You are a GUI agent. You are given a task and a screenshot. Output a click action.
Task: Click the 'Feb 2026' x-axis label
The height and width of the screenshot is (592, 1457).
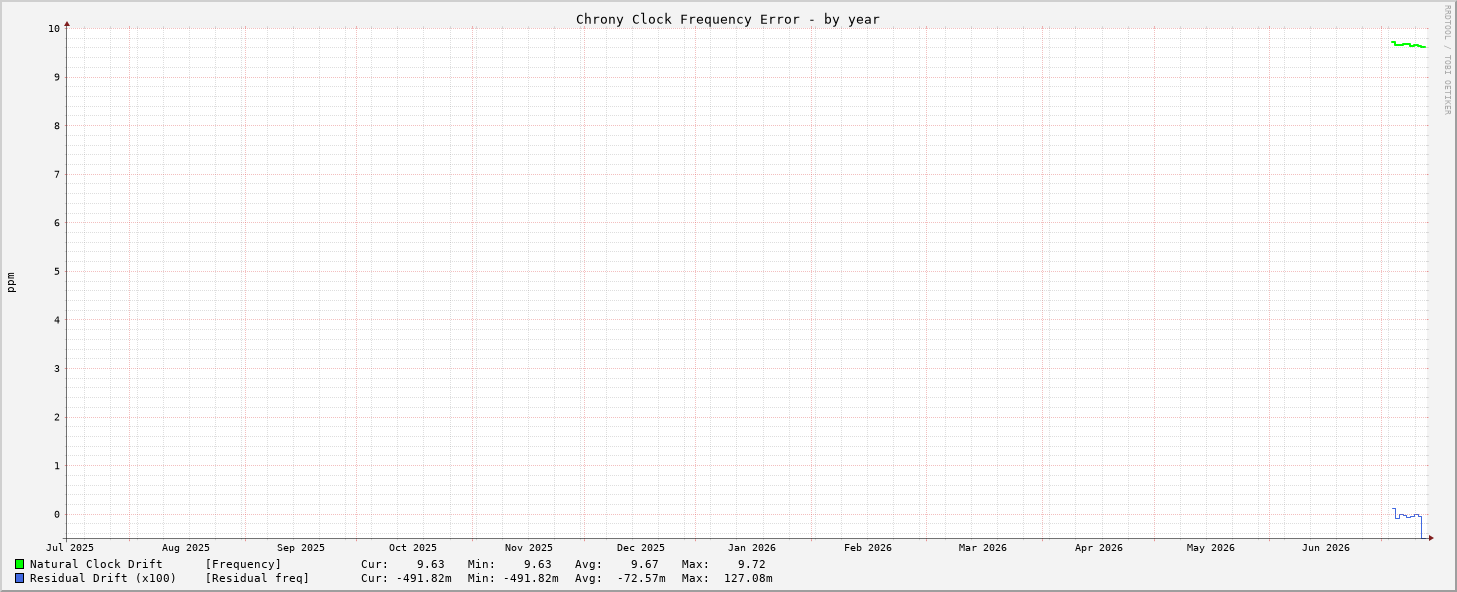tap(868, 548)
